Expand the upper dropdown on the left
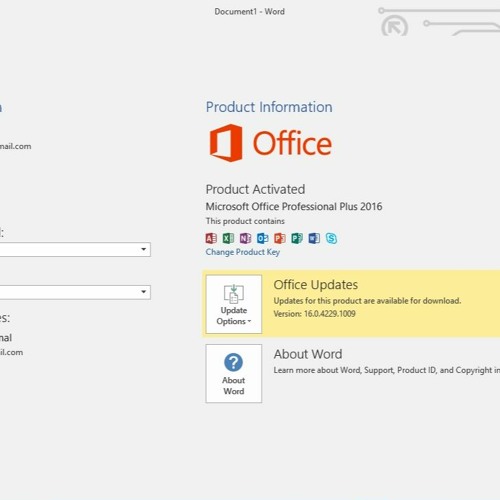 (x=144, y=249)
